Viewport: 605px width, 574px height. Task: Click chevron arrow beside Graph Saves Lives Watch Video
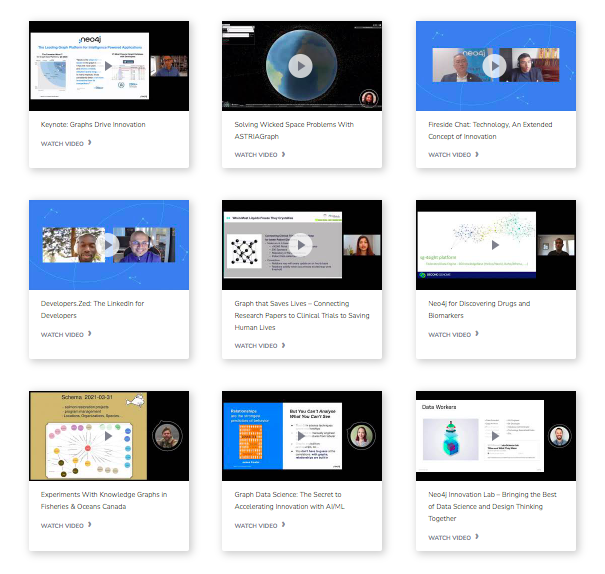tap(284, 345)
